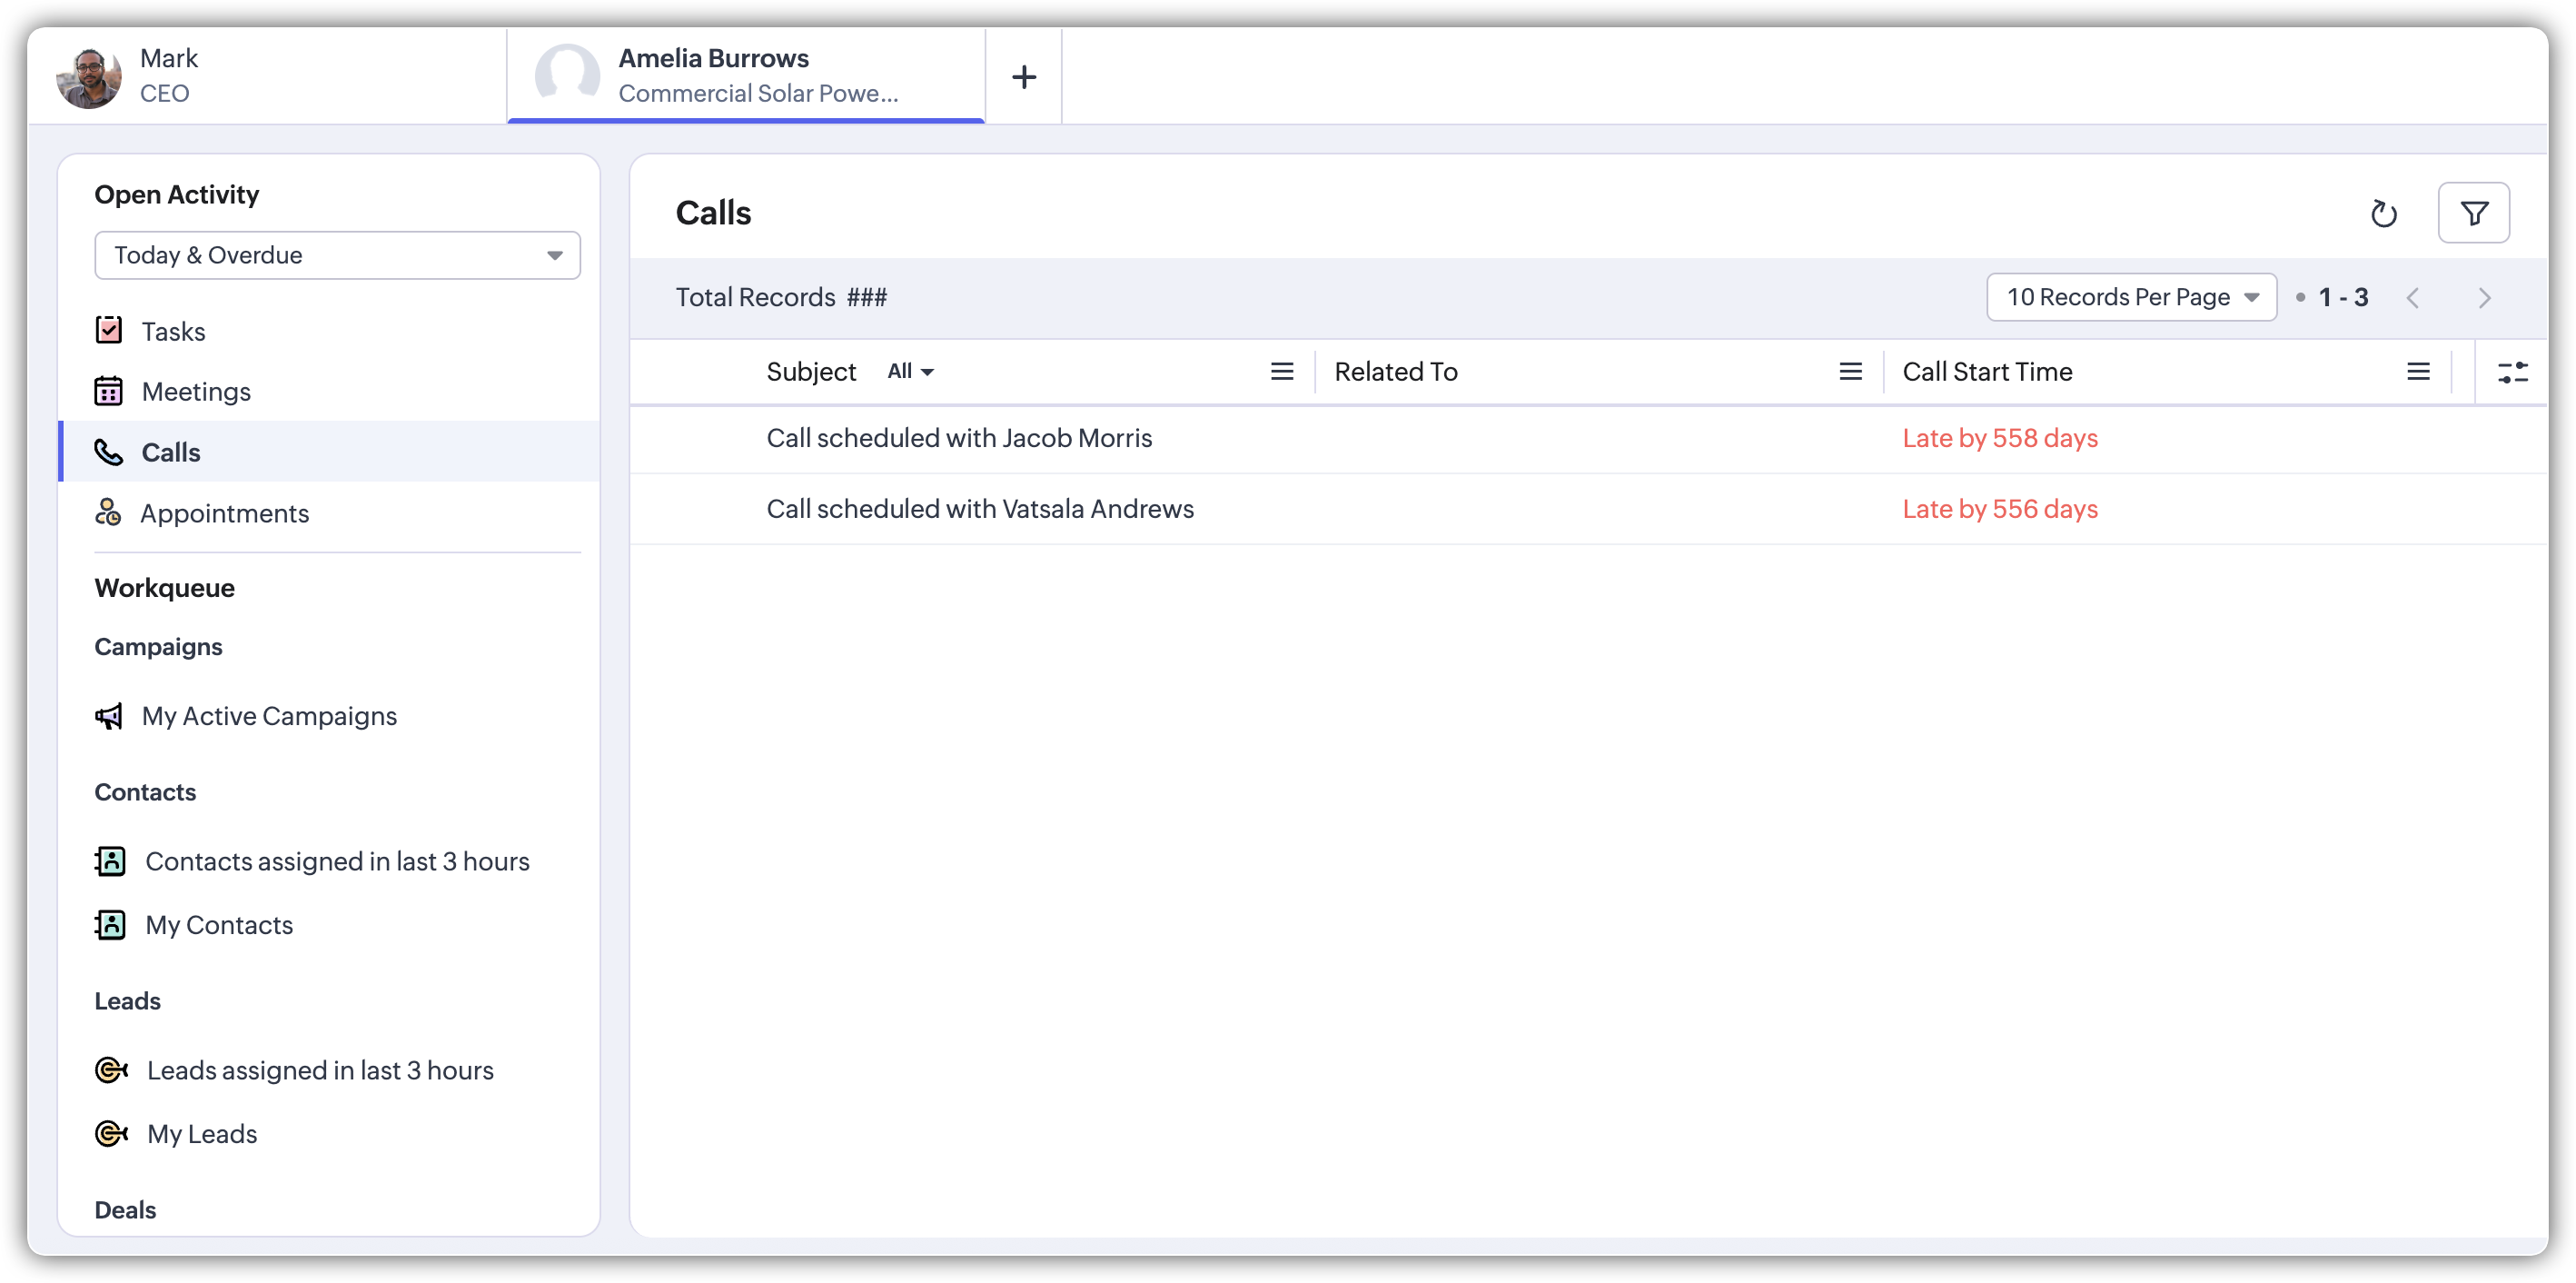The width and height of the screenshot is (2576, 1283).
Task: Open Related To column hamburger menu
Action: tap(1850, 372)
